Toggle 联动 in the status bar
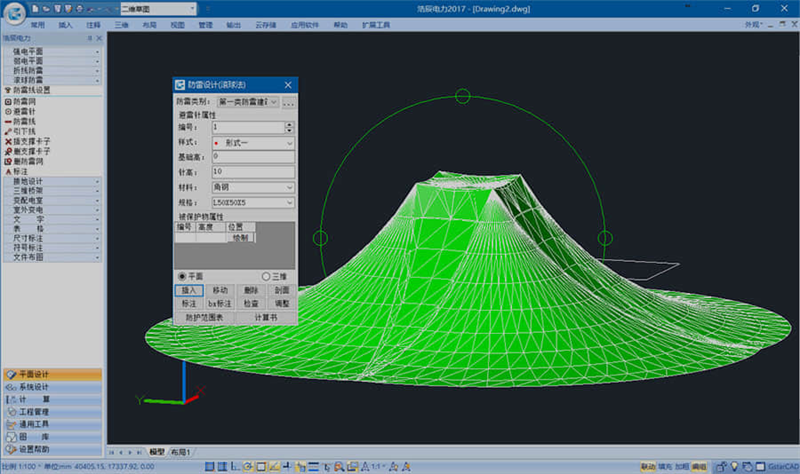Image resolution: width=800 pixels, height=474 pixels. pos(648,467)
